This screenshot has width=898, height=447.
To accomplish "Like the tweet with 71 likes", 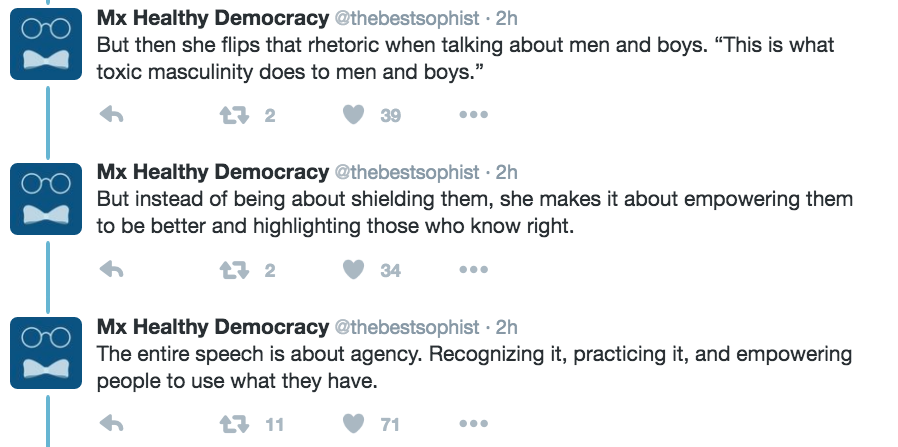I will [352, 425].
